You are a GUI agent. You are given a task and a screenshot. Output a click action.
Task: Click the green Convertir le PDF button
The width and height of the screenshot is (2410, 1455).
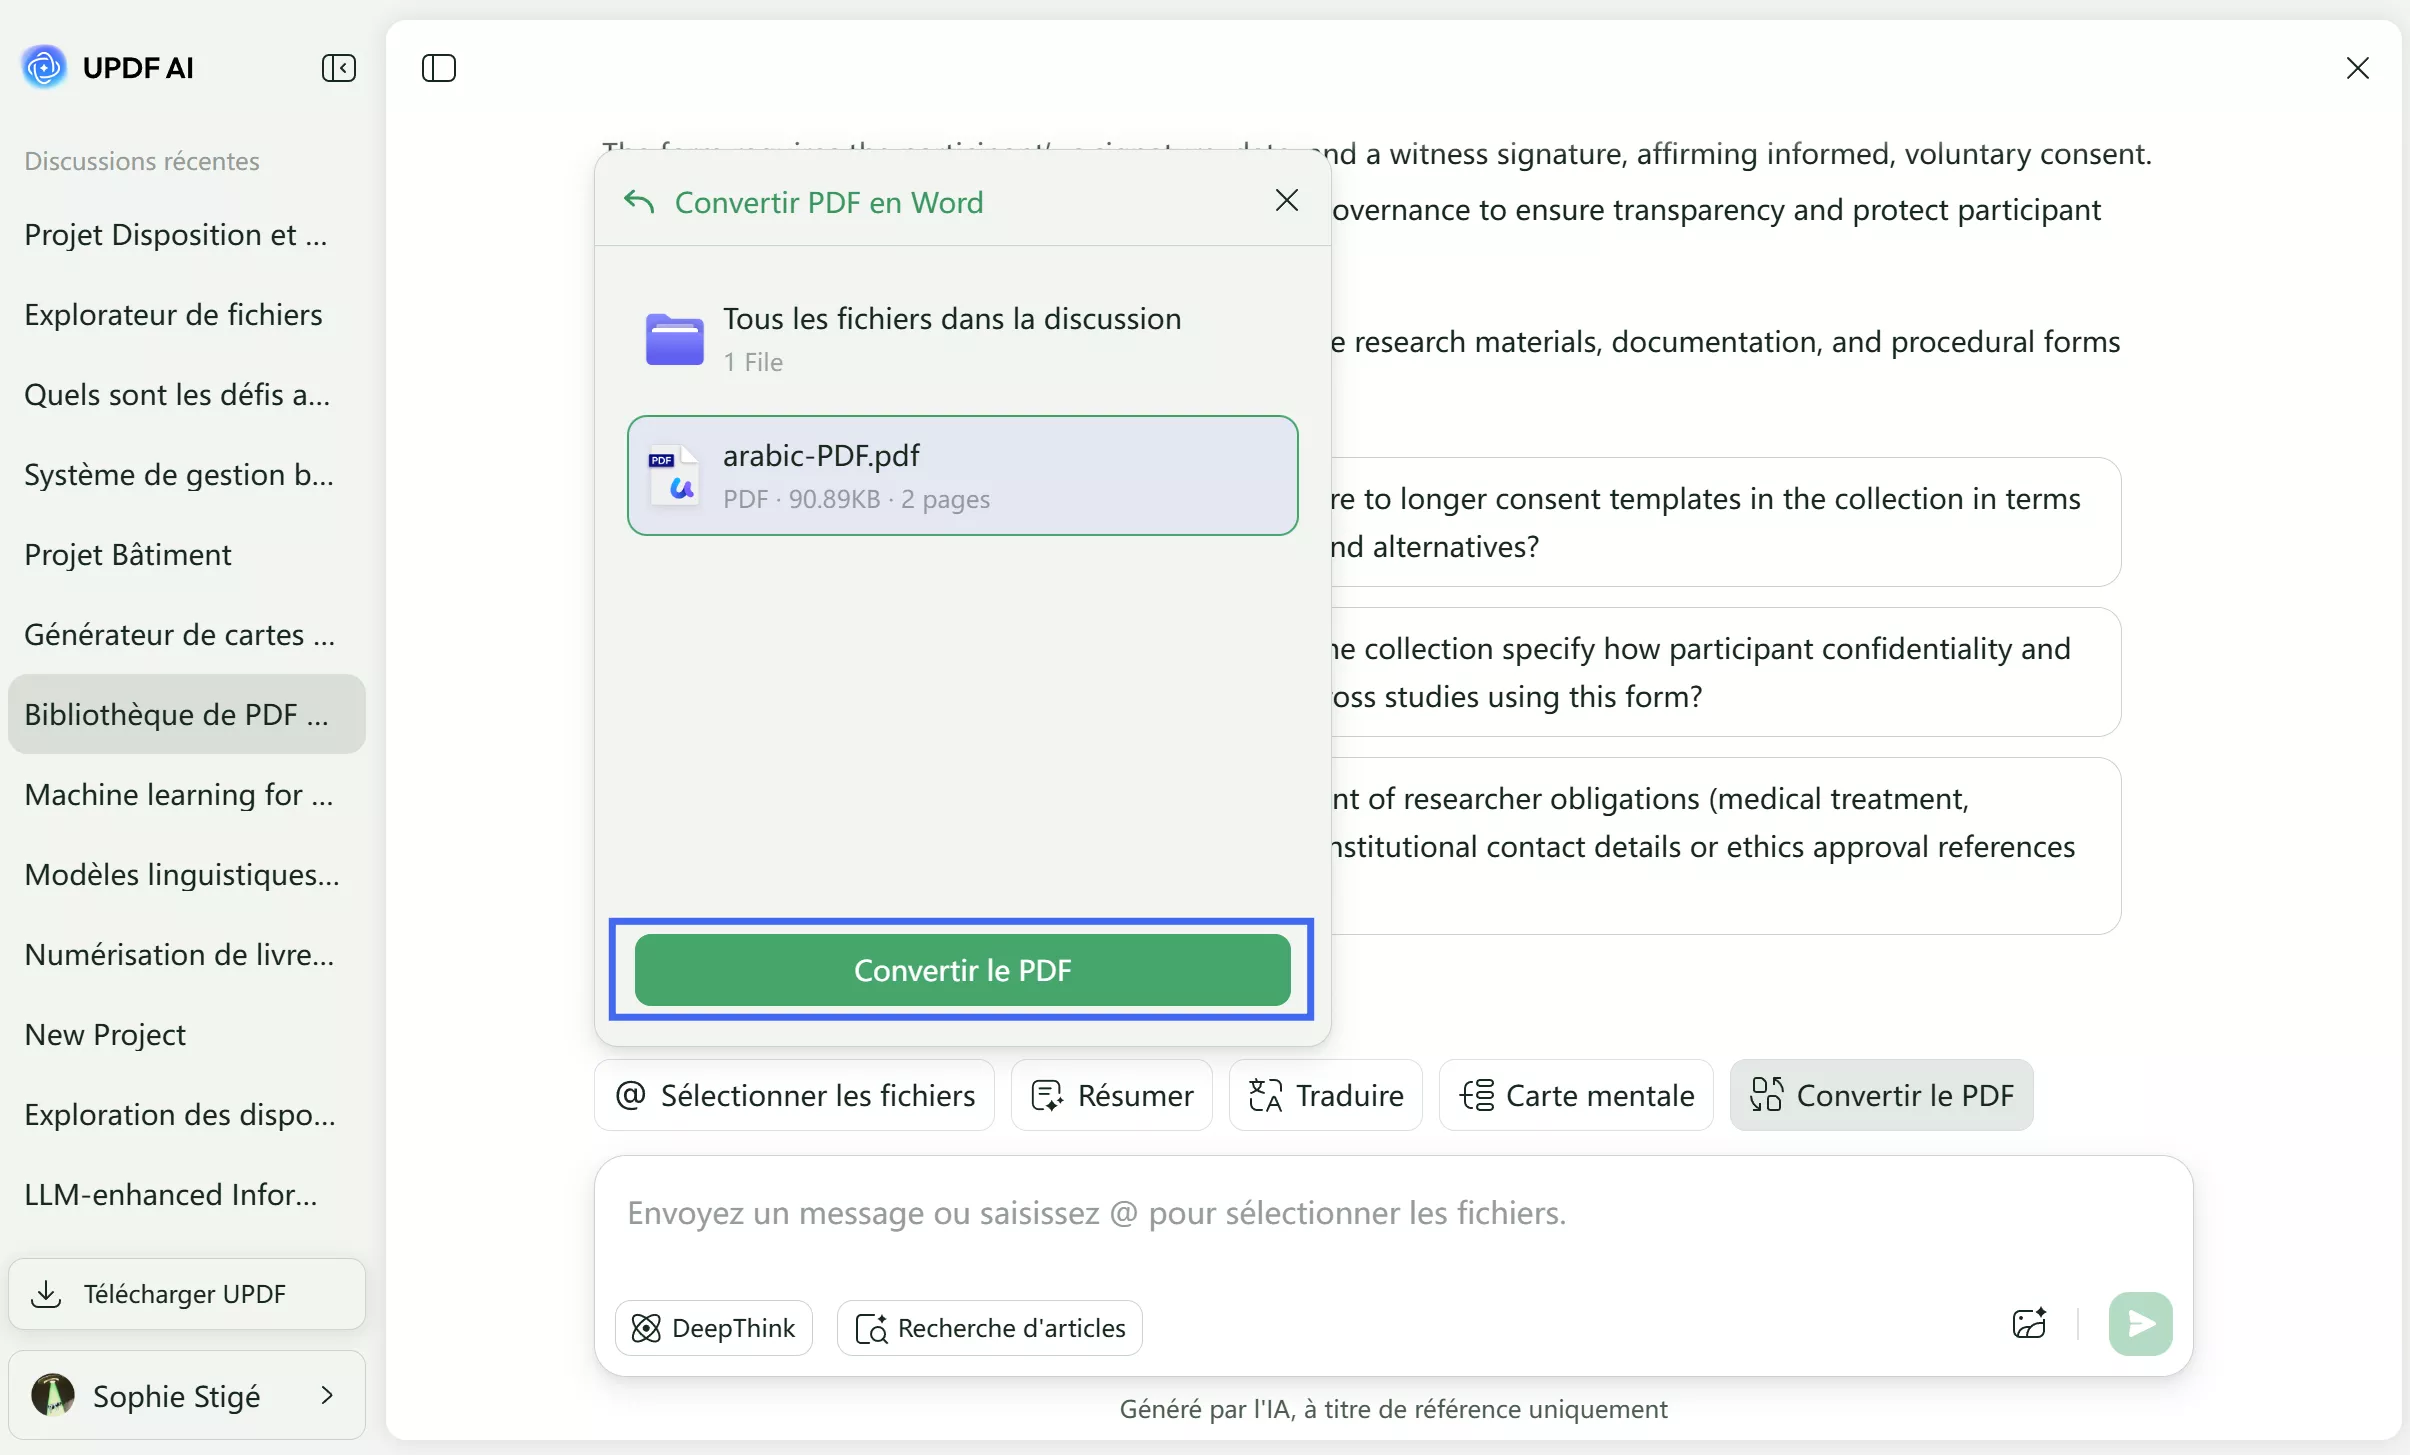(960, 969)
